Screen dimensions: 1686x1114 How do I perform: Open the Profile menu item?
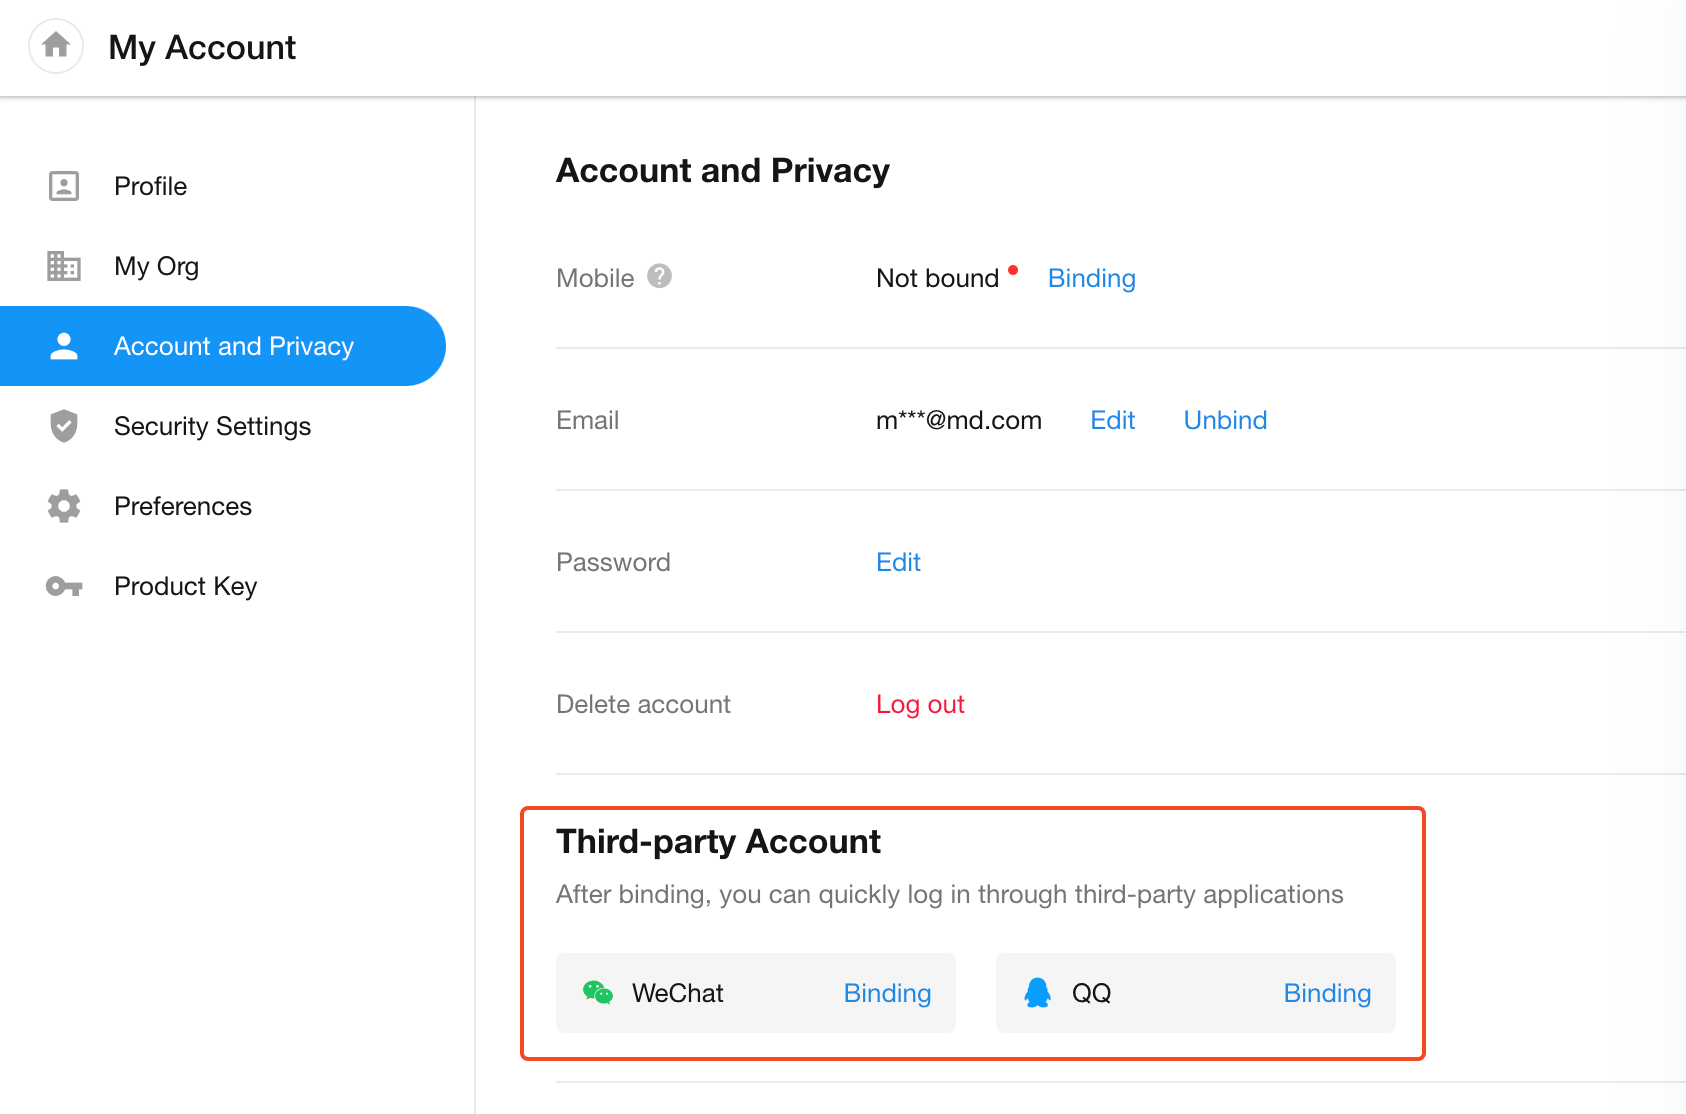tap(150, 186)
